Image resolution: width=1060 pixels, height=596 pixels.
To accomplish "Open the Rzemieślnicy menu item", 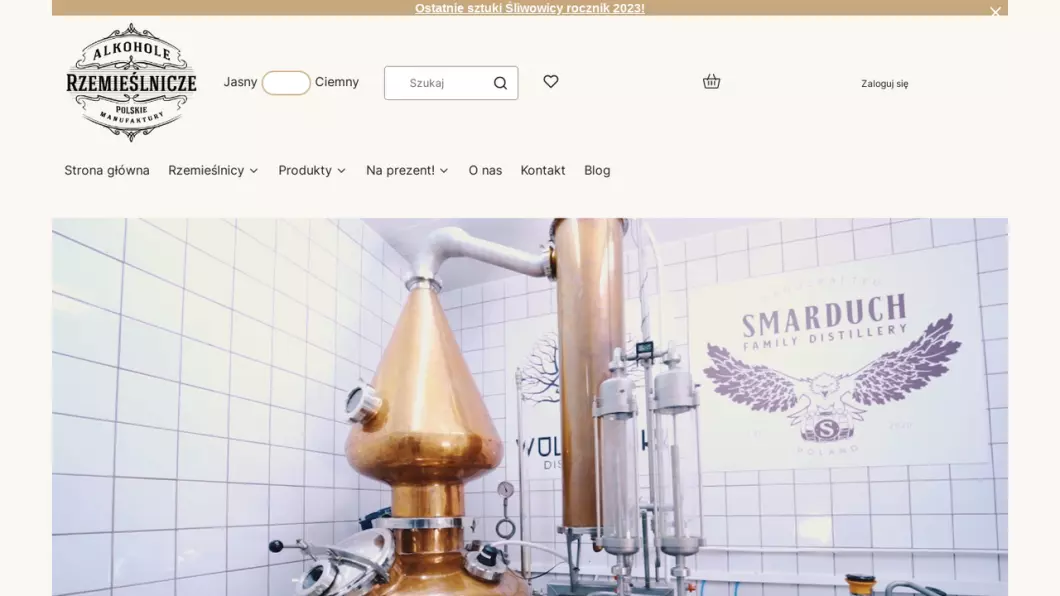I will pos(206,170).
